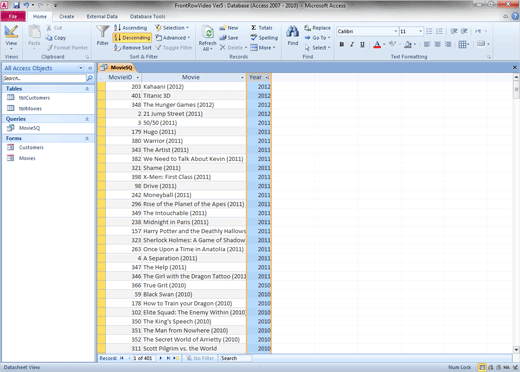Viewport: 520px width, 372px height.
Task: Create a New record
Action: [x=229, y=28]
